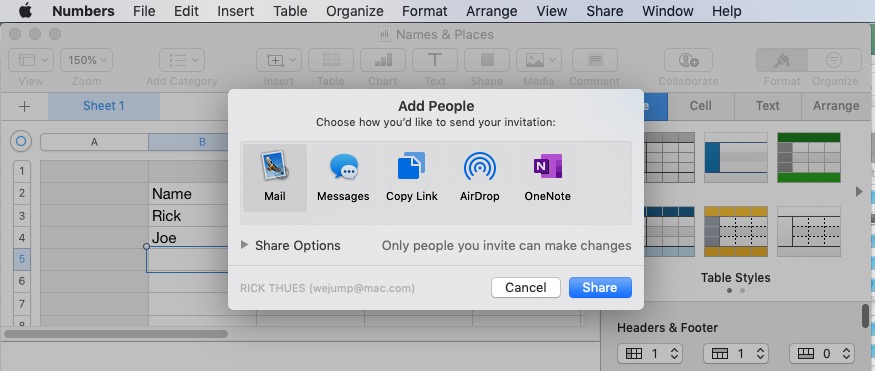Choose Messages to send the invitation
Image resolution: width=875 pixels, height=371 pixels.
[343, 177]
